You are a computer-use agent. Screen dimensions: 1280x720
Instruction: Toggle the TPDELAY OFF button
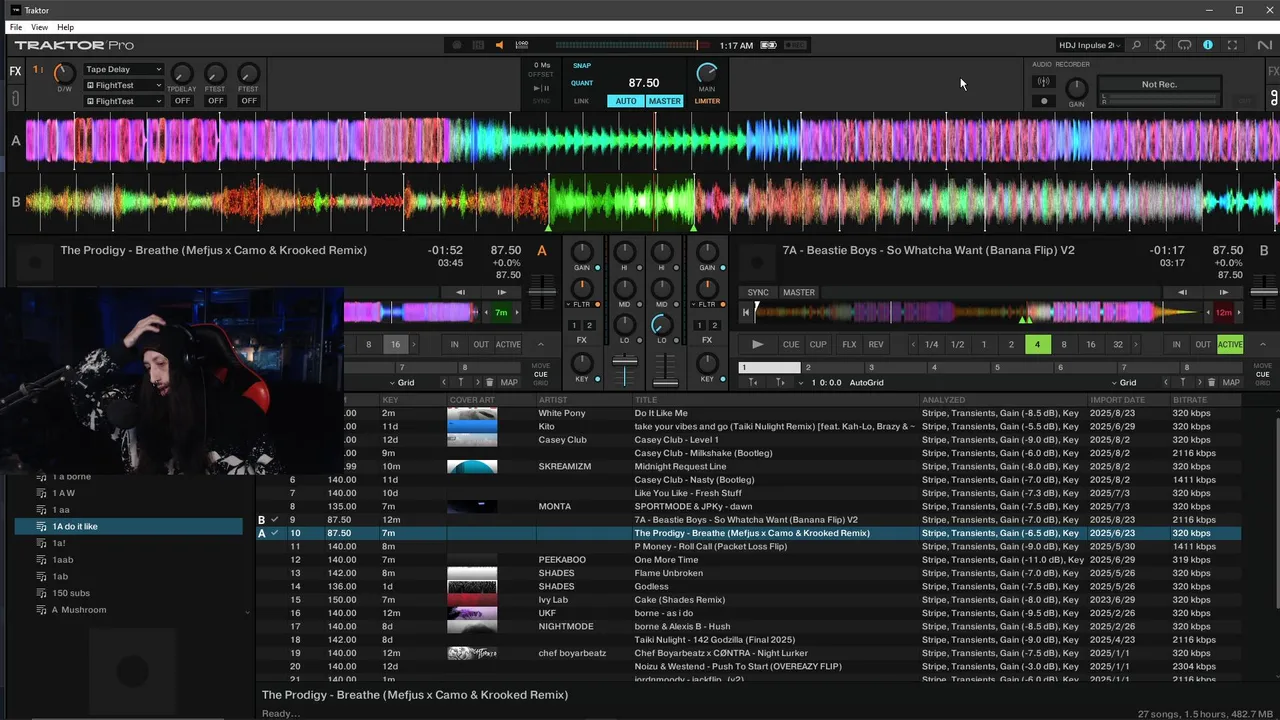[x=182, y=101]
